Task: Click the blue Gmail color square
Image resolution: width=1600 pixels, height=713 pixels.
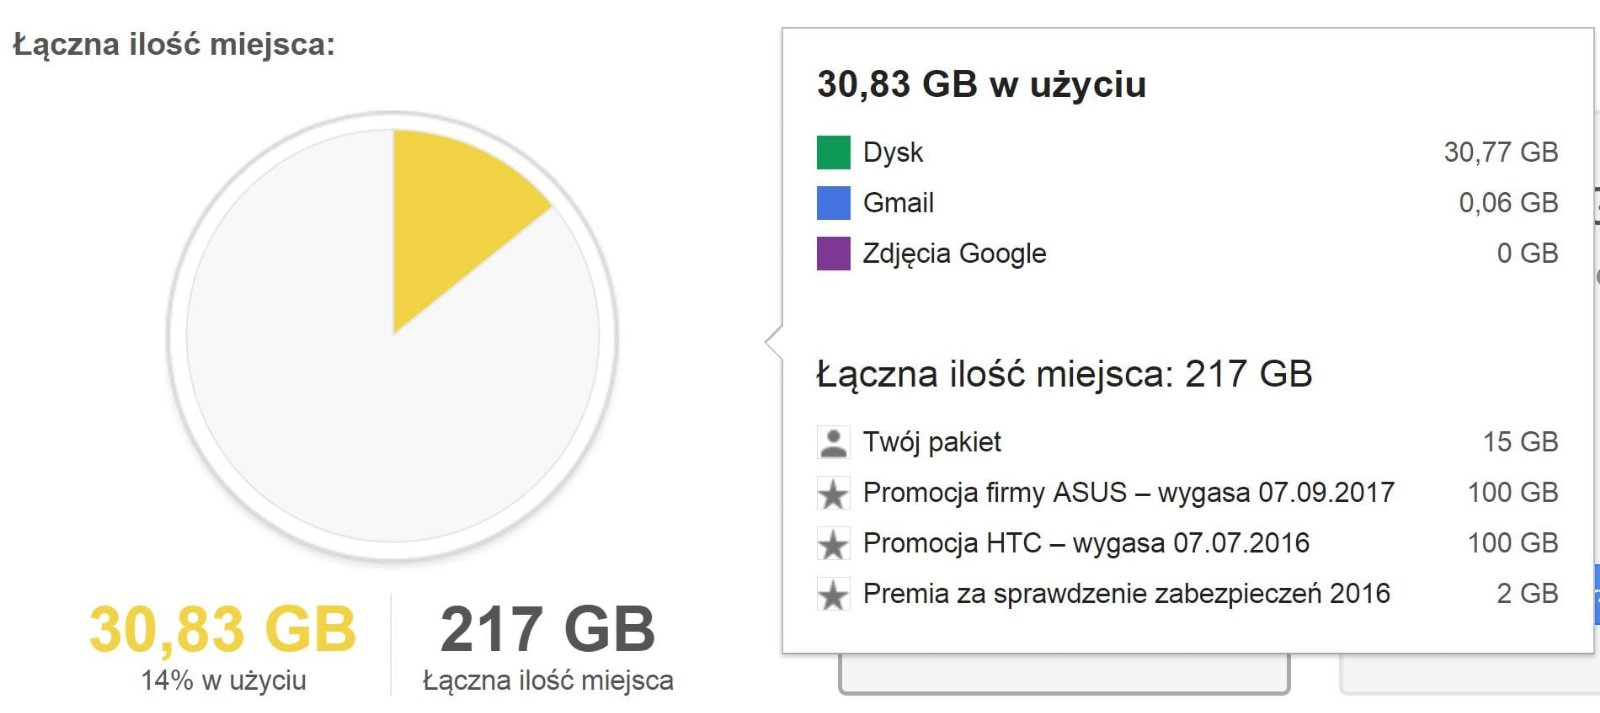Action: pyautogui.click(x=833, y=203)
